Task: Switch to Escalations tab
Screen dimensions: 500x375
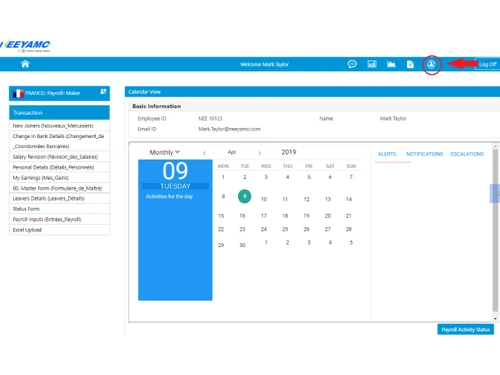Action: pos(467,154)
